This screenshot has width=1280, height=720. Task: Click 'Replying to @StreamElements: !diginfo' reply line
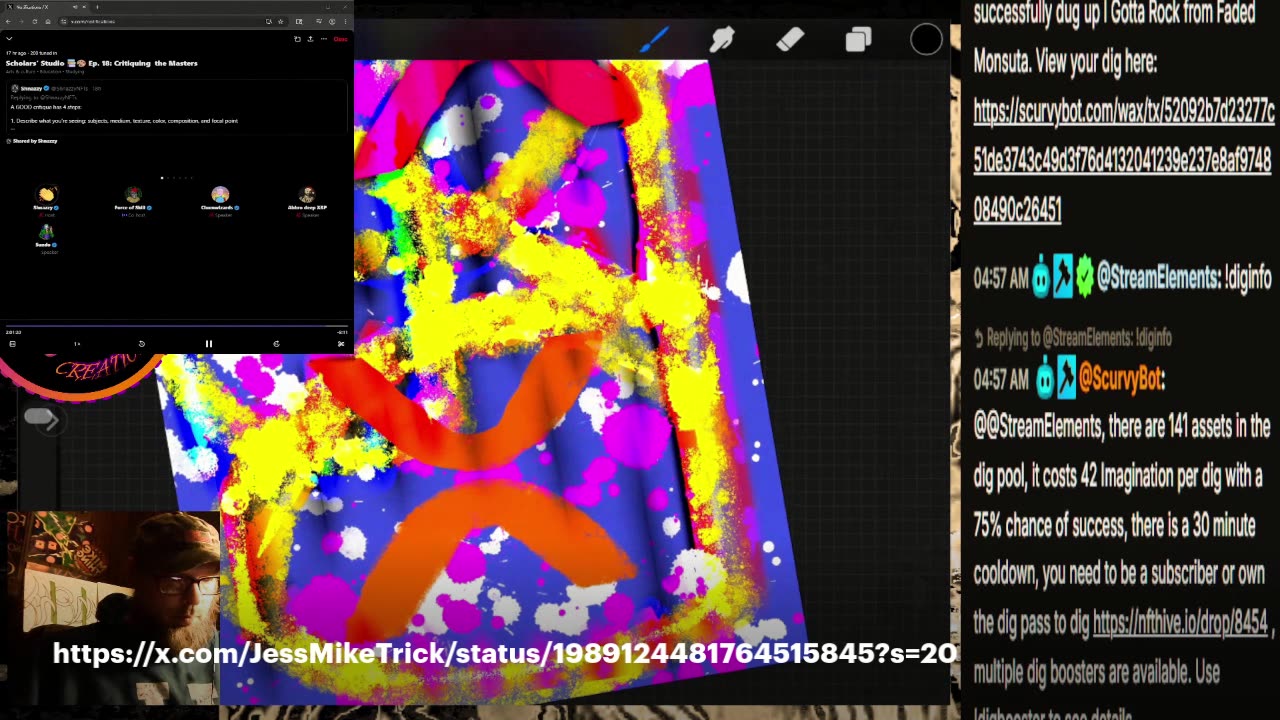1072,338
